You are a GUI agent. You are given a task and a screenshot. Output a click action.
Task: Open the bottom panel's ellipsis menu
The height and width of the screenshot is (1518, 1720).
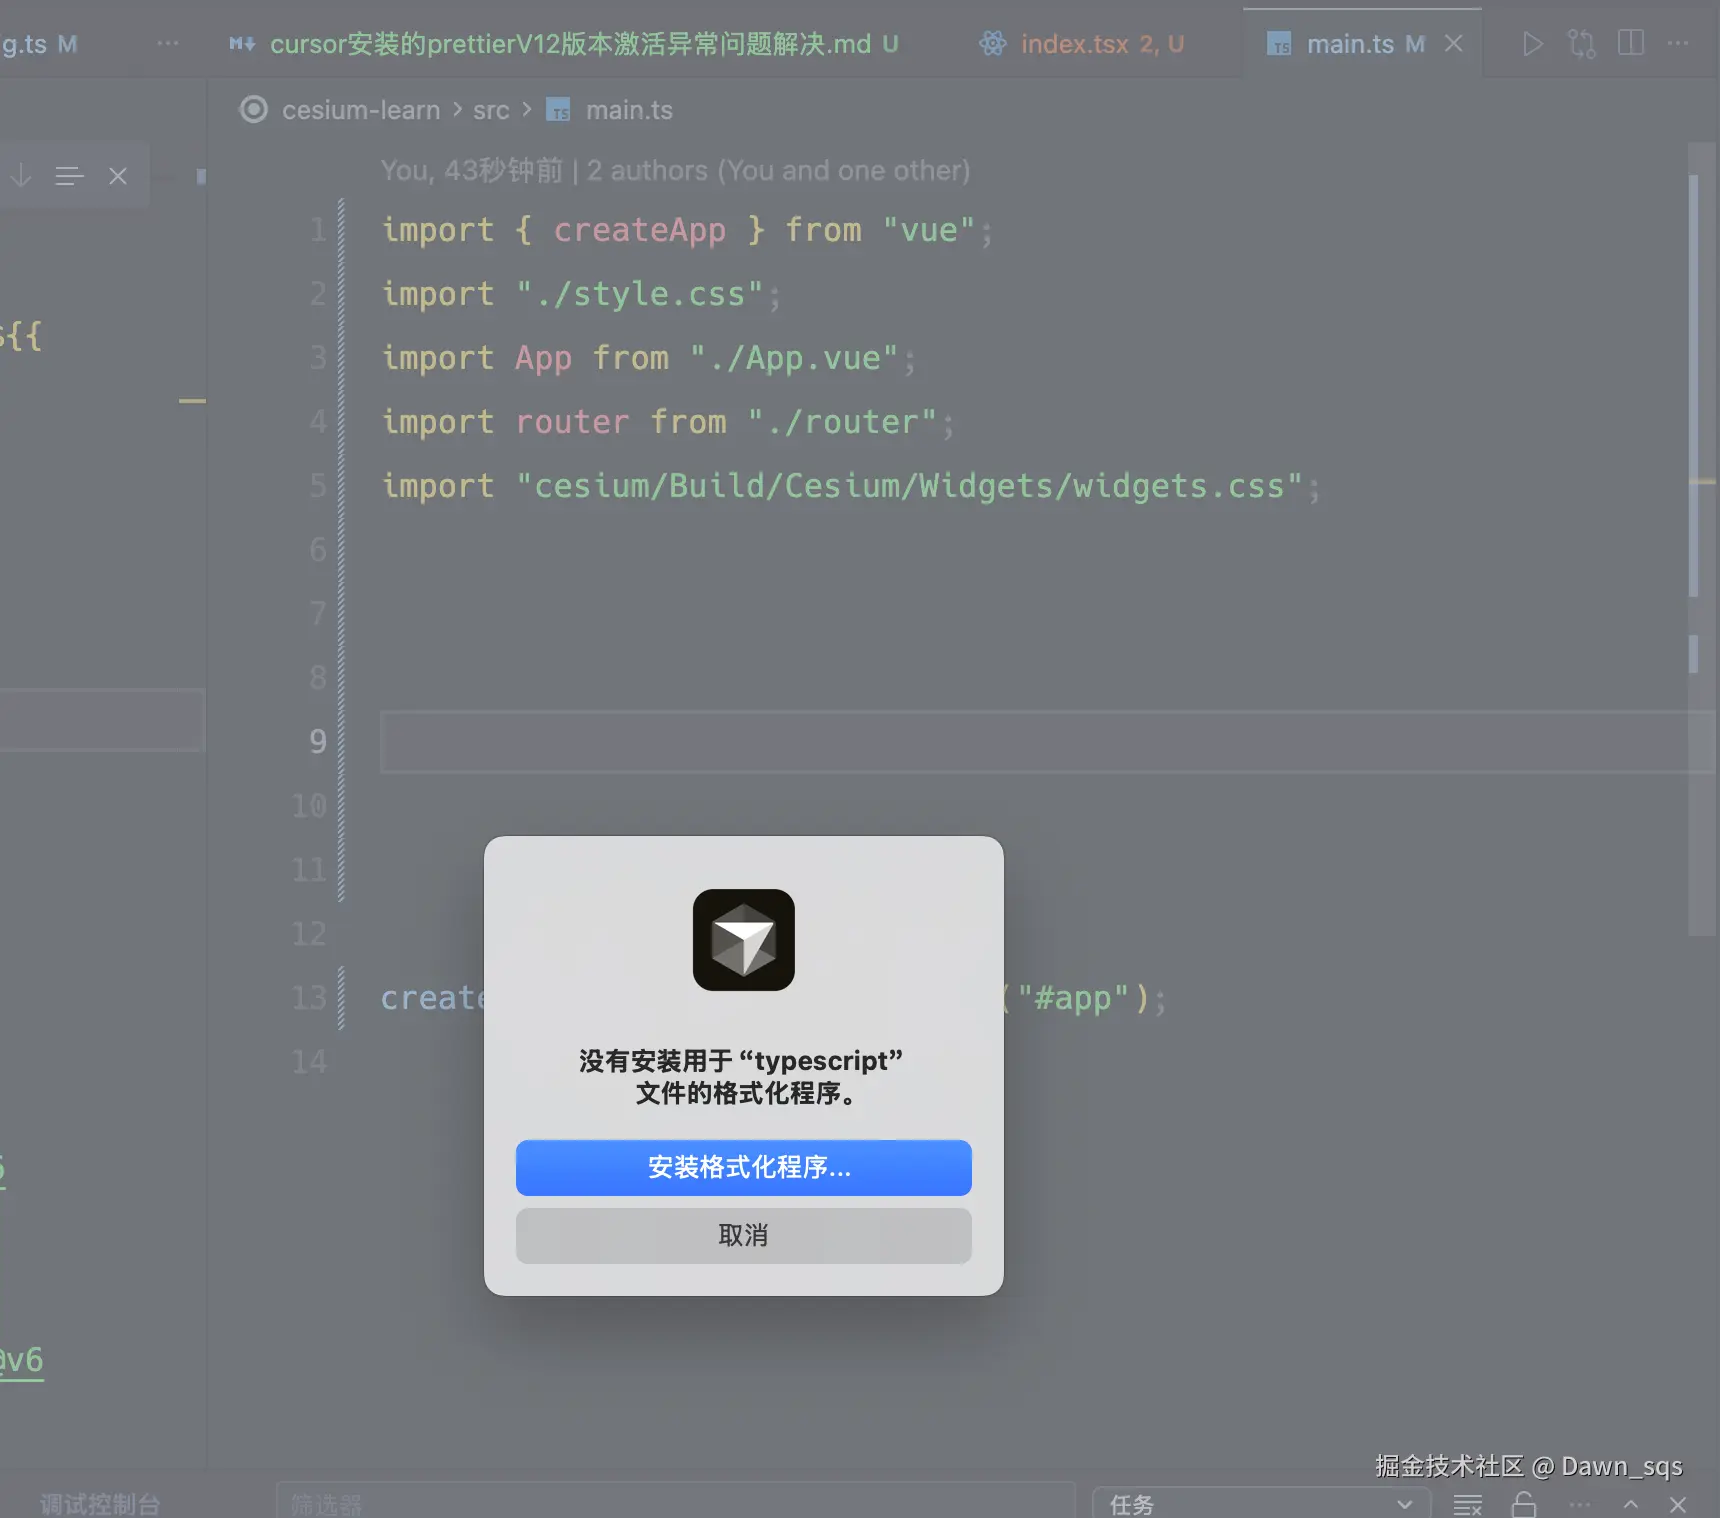(1580, 1504)
